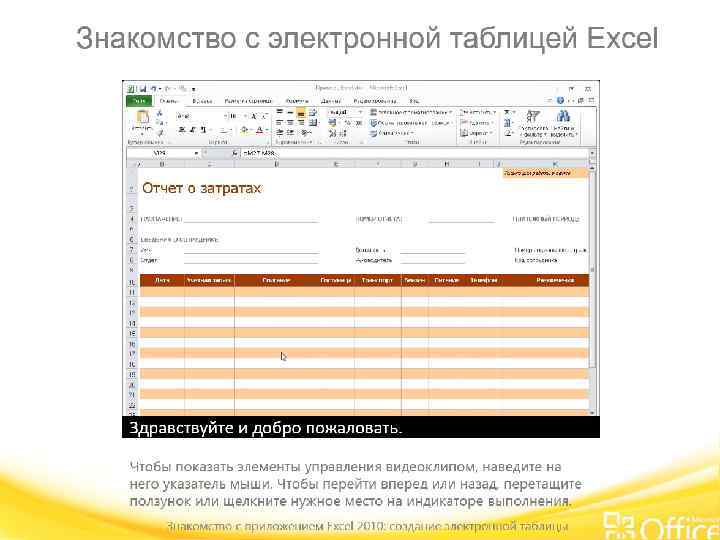Click the fx Insert Function button

pos(235,152)
